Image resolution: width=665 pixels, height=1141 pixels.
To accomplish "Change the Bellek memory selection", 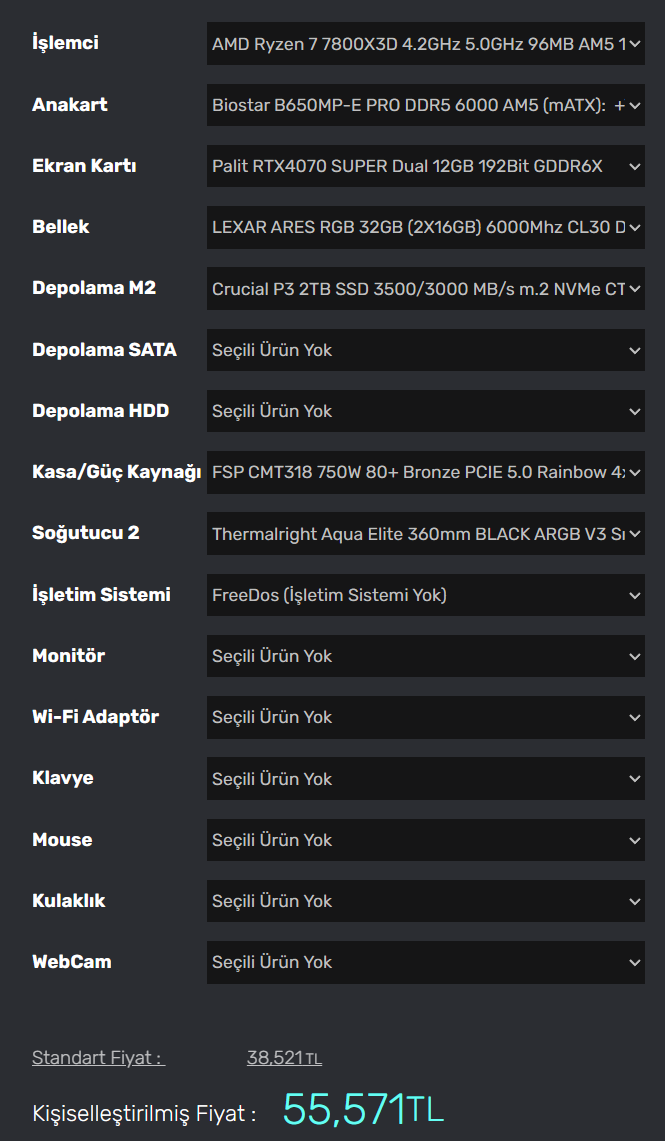I will coord(425,227).
